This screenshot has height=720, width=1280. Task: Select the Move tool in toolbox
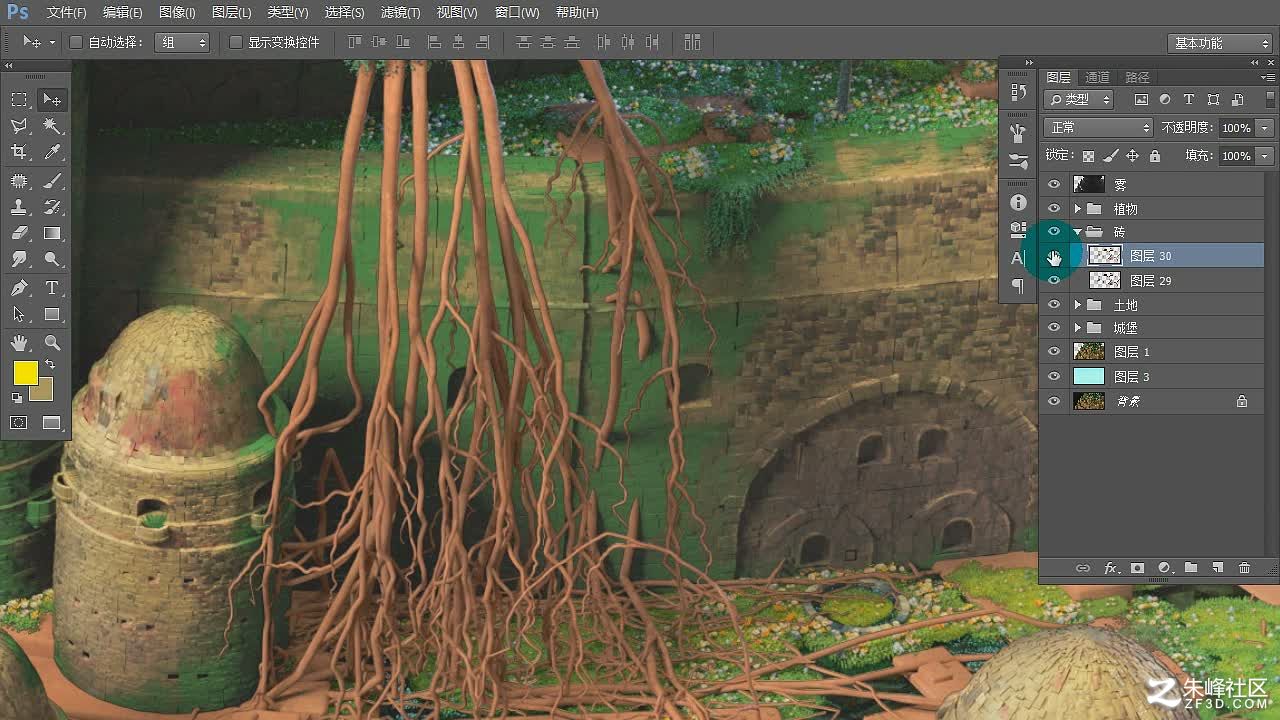(x=51, y=99)
